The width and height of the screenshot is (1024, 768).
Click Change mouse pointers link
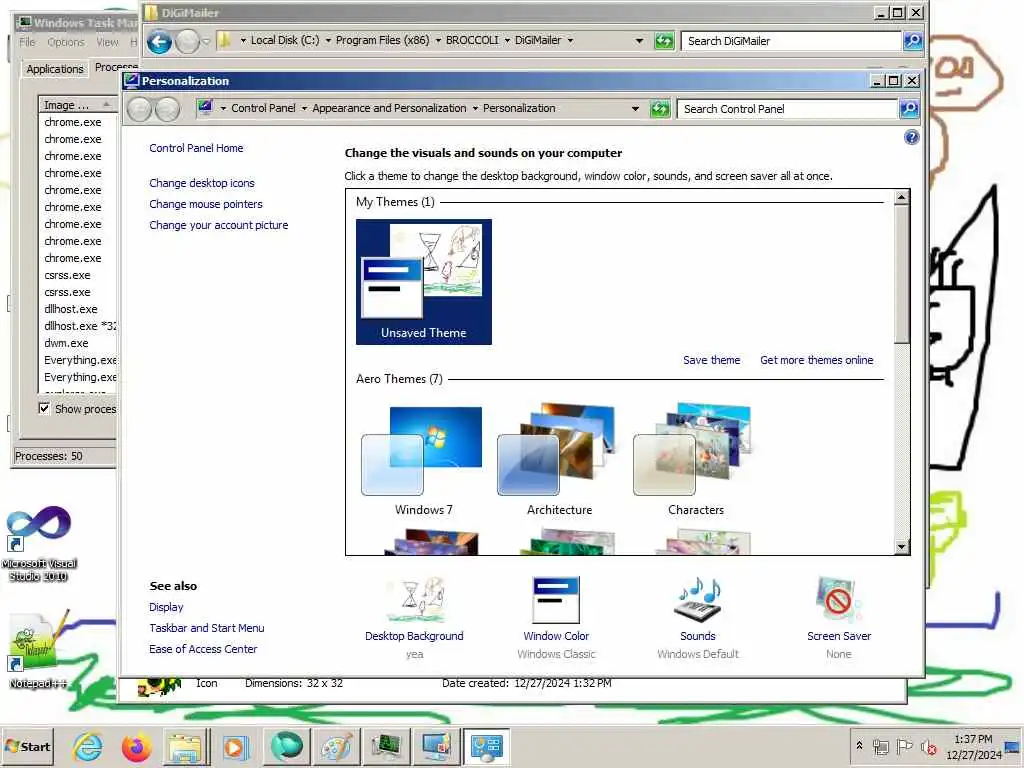(206, 204)
